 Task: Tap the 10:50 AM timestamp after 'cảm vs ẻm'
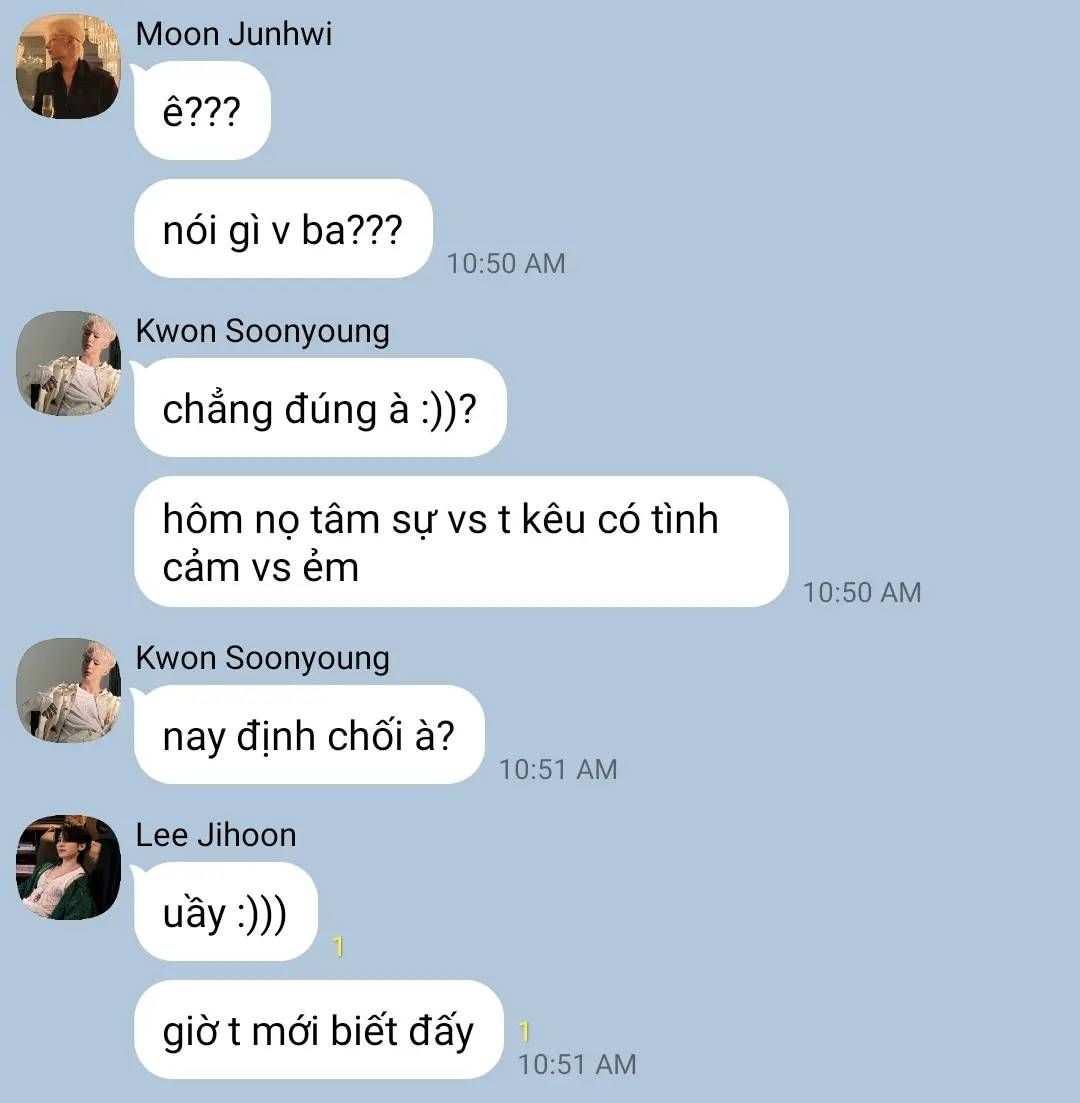(863, 593)
